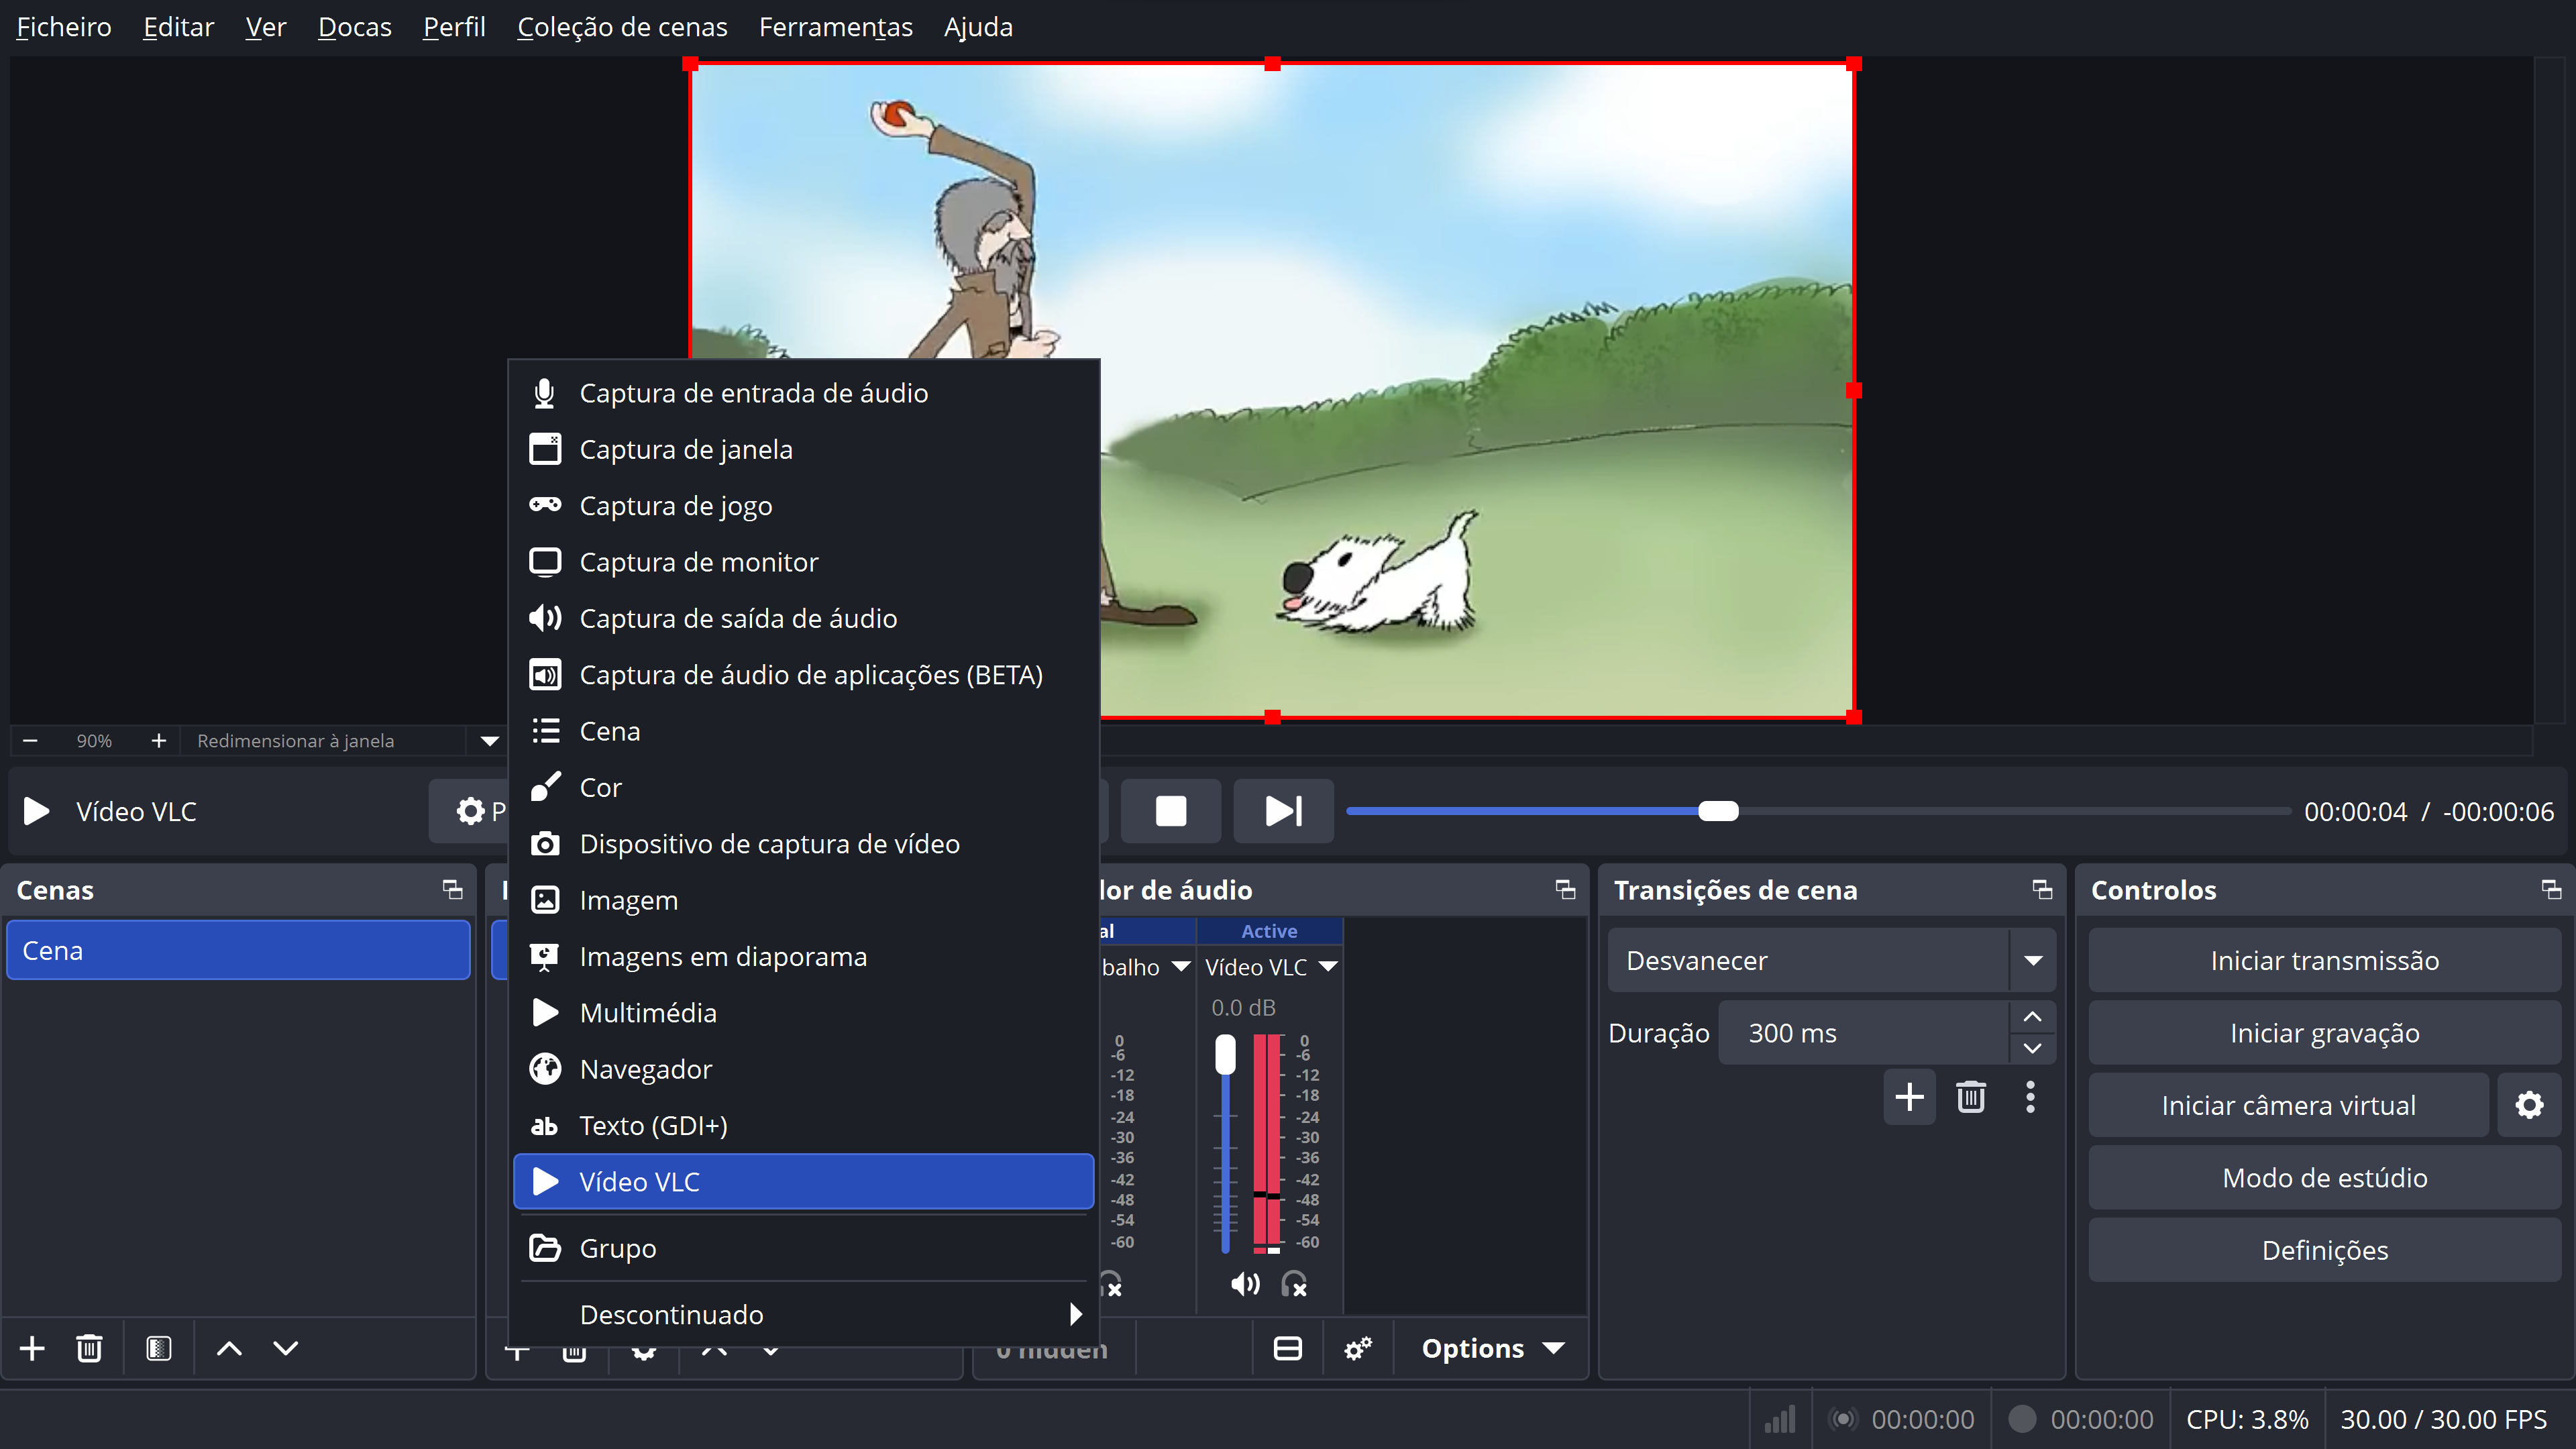The height and width of the screenshot is (1449, 2576).
Task: Add Captura de saída de áudio
Action: click(803, 619)
